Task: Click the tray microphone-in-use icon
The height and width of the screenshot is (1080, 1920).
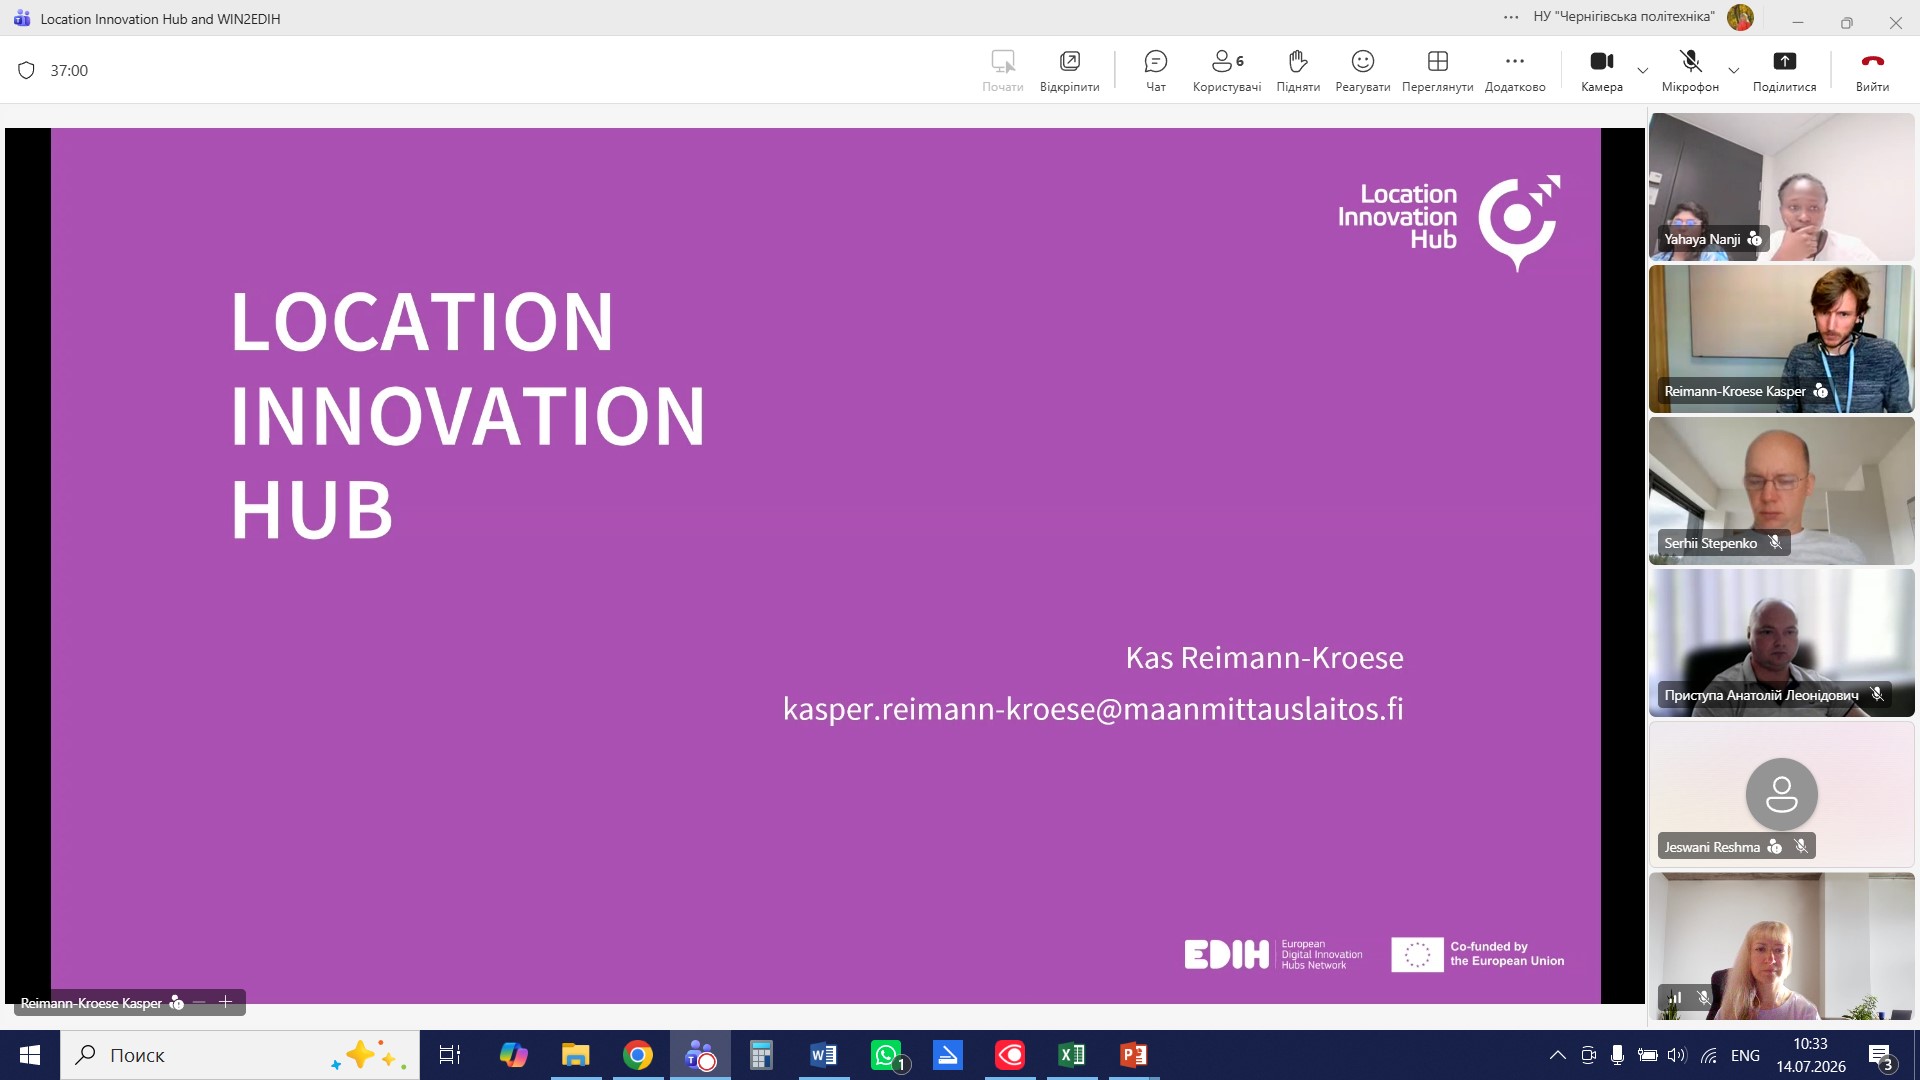Action: coord(1617,1055)
